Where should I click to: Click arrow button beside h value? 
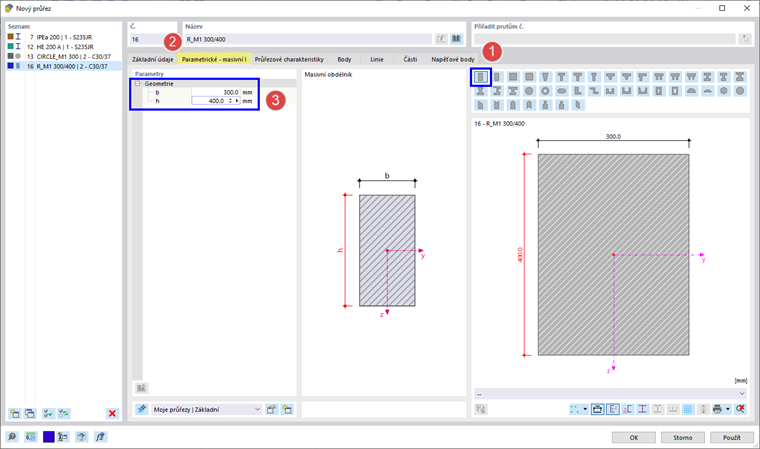(x=237, y=101)
